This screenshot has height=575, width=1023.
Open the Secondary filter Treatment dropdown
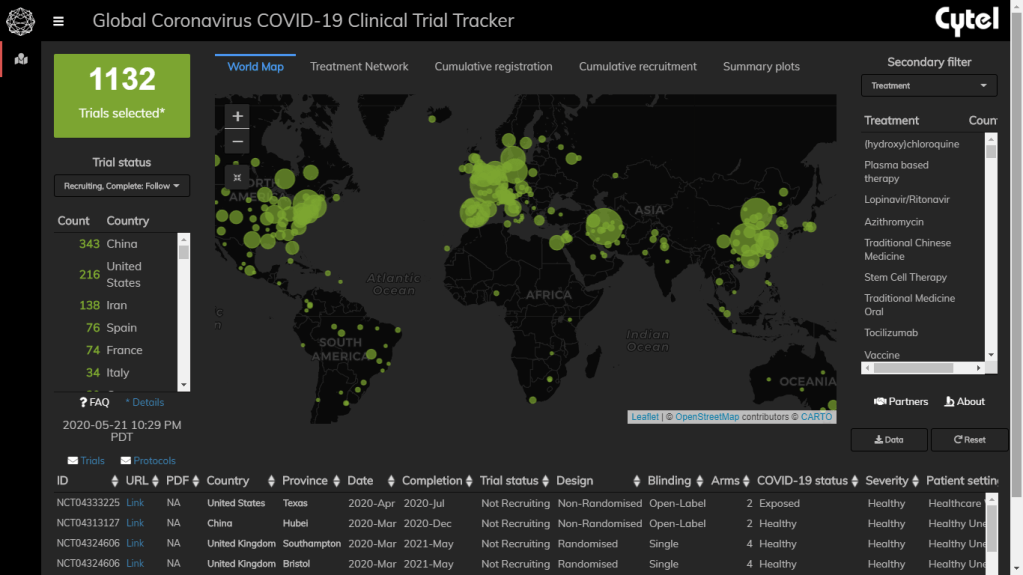coord(929,86)
